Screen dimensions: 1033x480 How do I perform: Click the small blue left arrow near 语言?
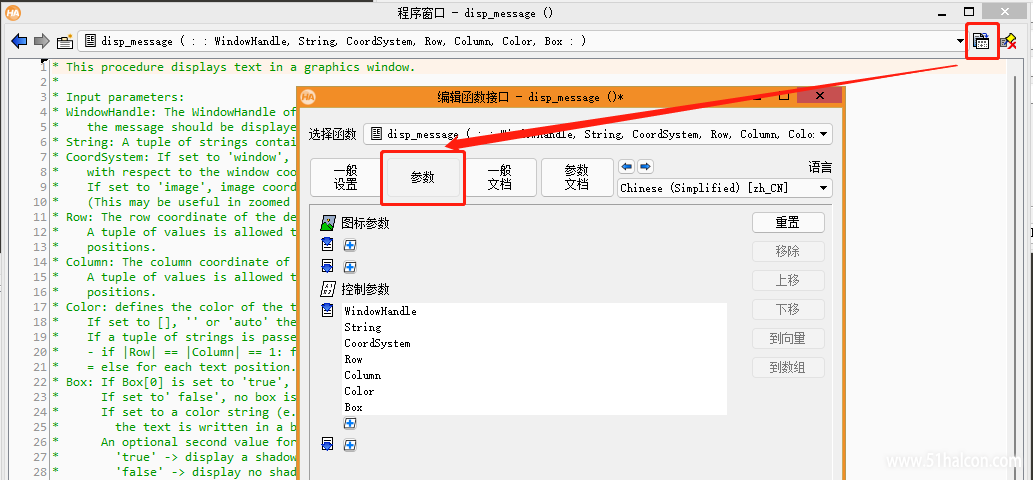point(627,167)
